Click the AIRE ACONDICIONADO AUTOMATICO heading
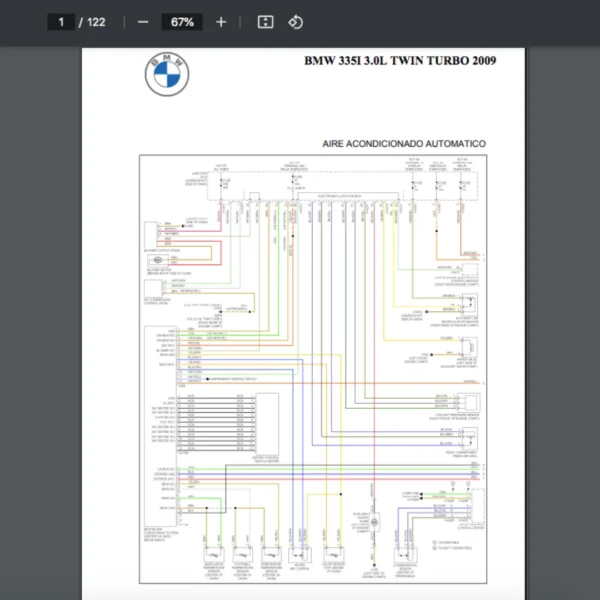Image resolution: width=600 pixels, height=600 pixels. (x=404, y=144)
